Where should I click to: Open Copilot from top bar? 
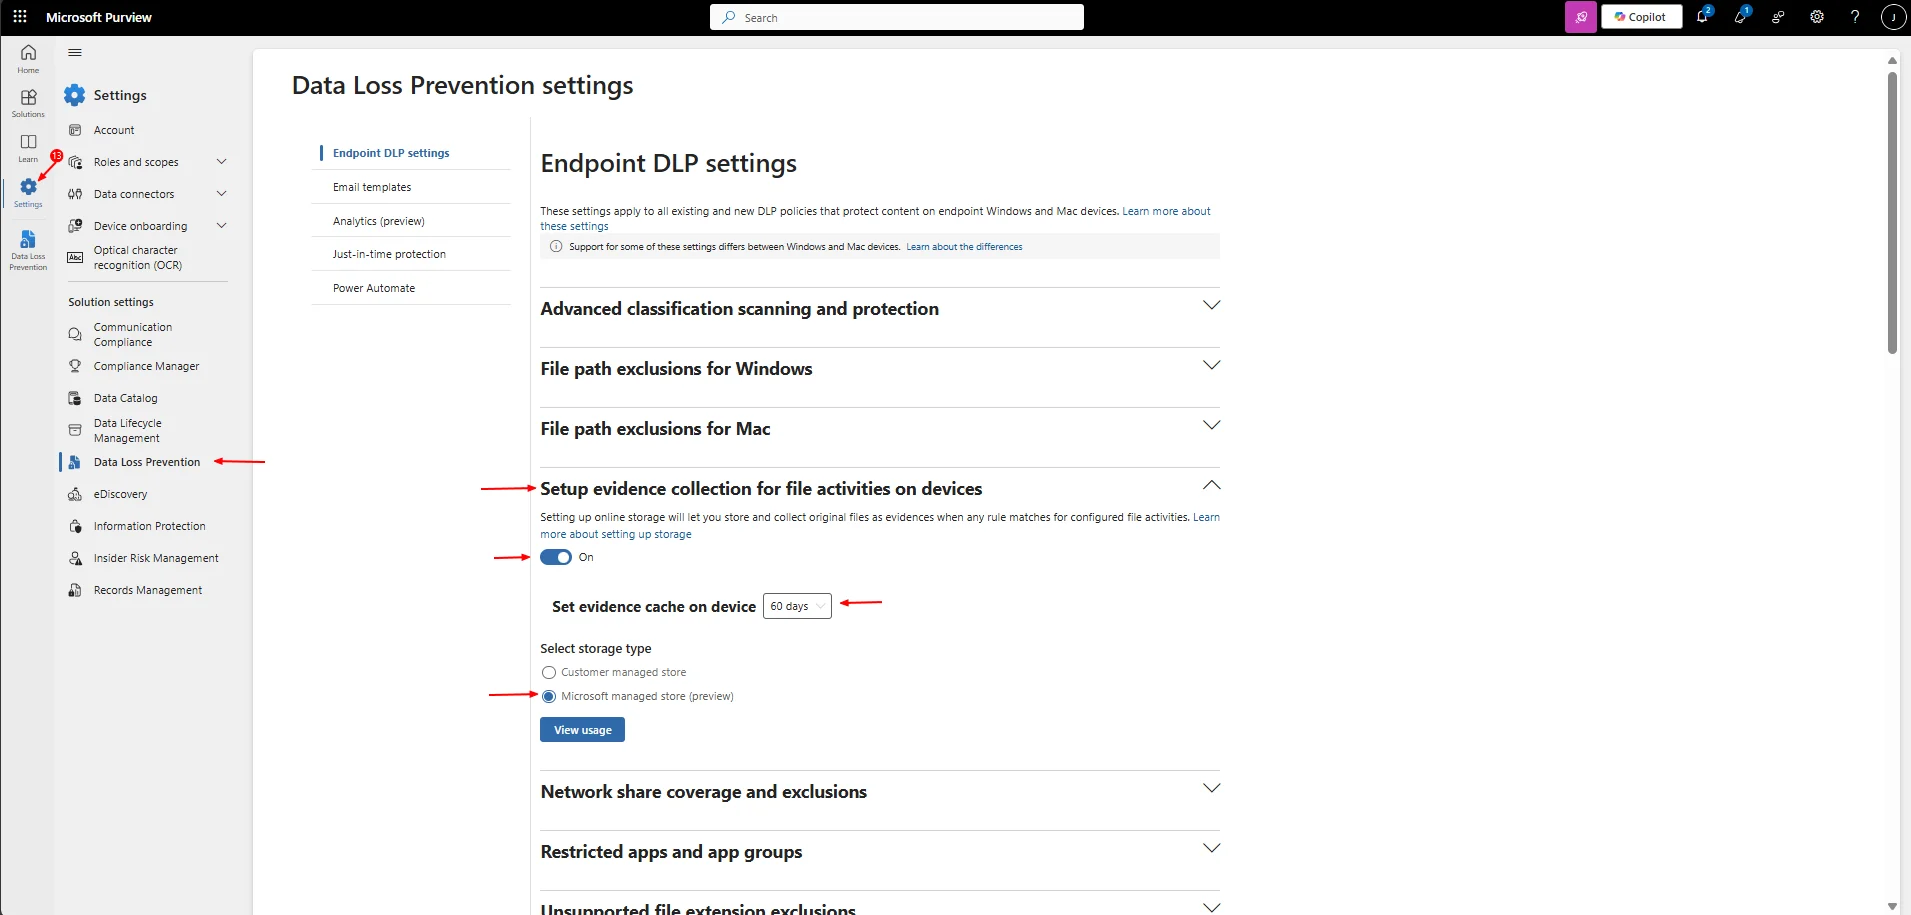point(1641,17)
